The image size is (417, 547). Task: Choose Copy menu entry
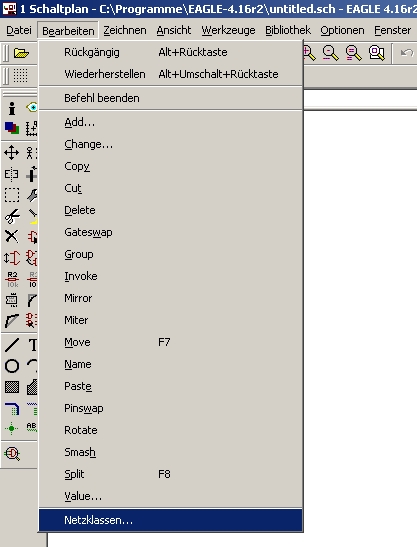pyautogui.click(x=171, y=166)
